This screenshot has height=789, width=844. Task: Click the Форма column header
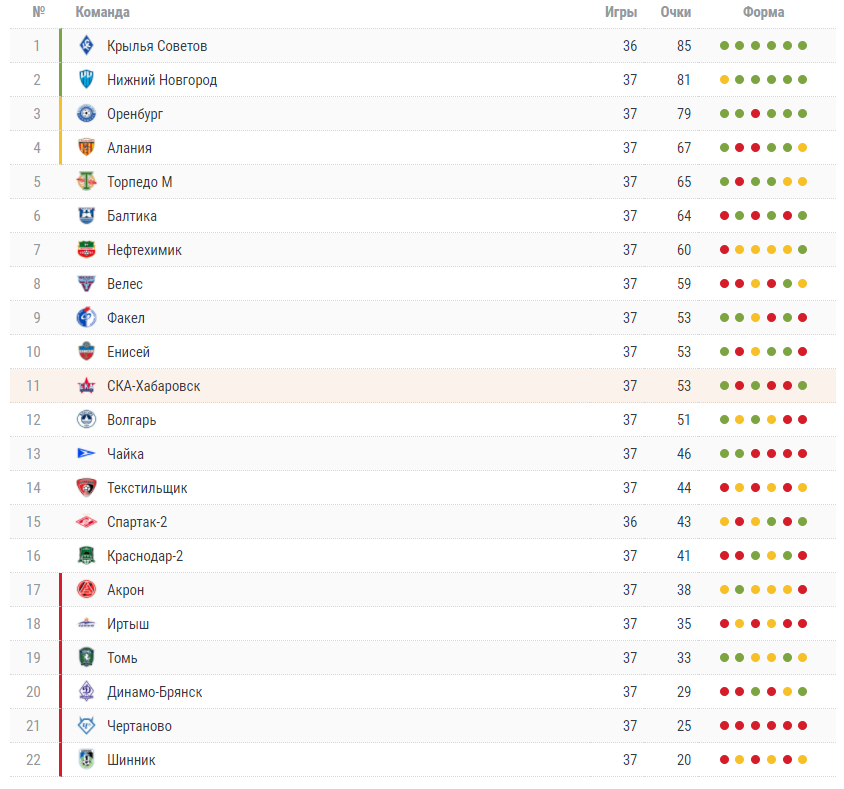coord(763,12)
